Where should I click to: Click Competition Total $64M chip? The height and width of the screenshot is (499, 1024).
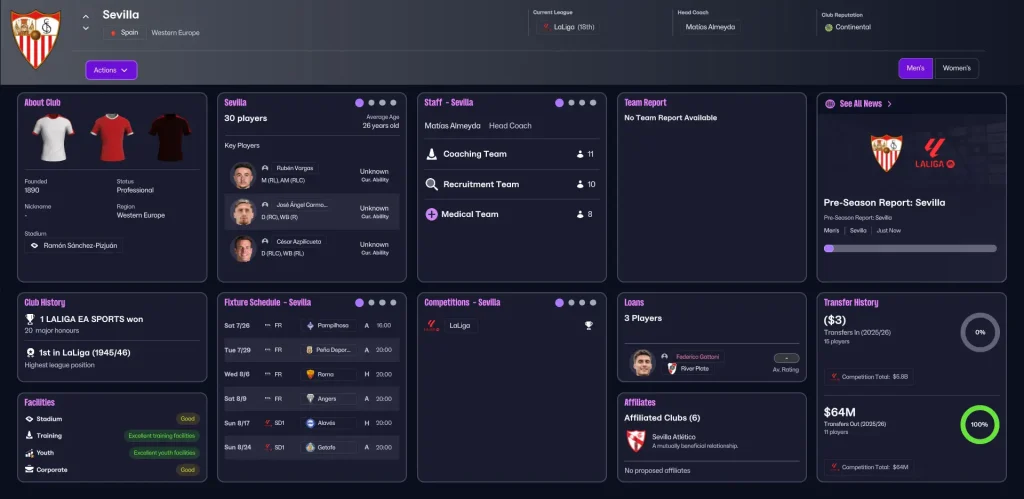coord(869,467)
